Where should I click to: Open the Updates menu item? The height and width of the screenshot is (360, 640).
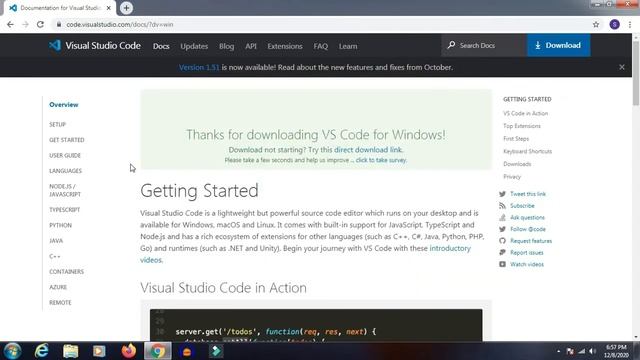coord(194,46)
